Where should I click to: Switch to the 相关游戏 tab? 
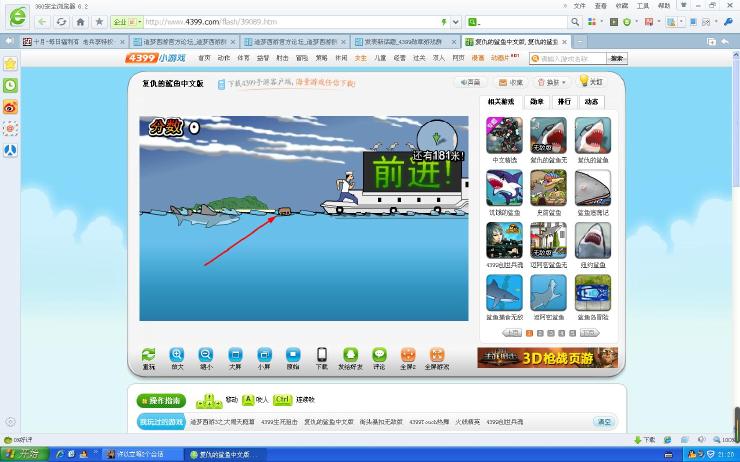pyautogui.click(x=501, y=101)
